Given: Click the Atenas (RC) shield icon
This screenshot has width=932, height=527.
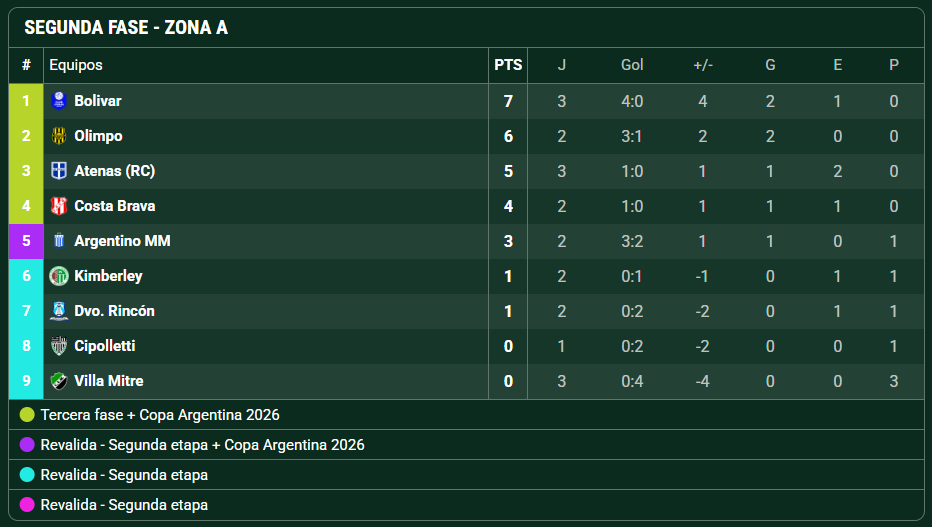Looking at the screenshot, I should point(59,171).
